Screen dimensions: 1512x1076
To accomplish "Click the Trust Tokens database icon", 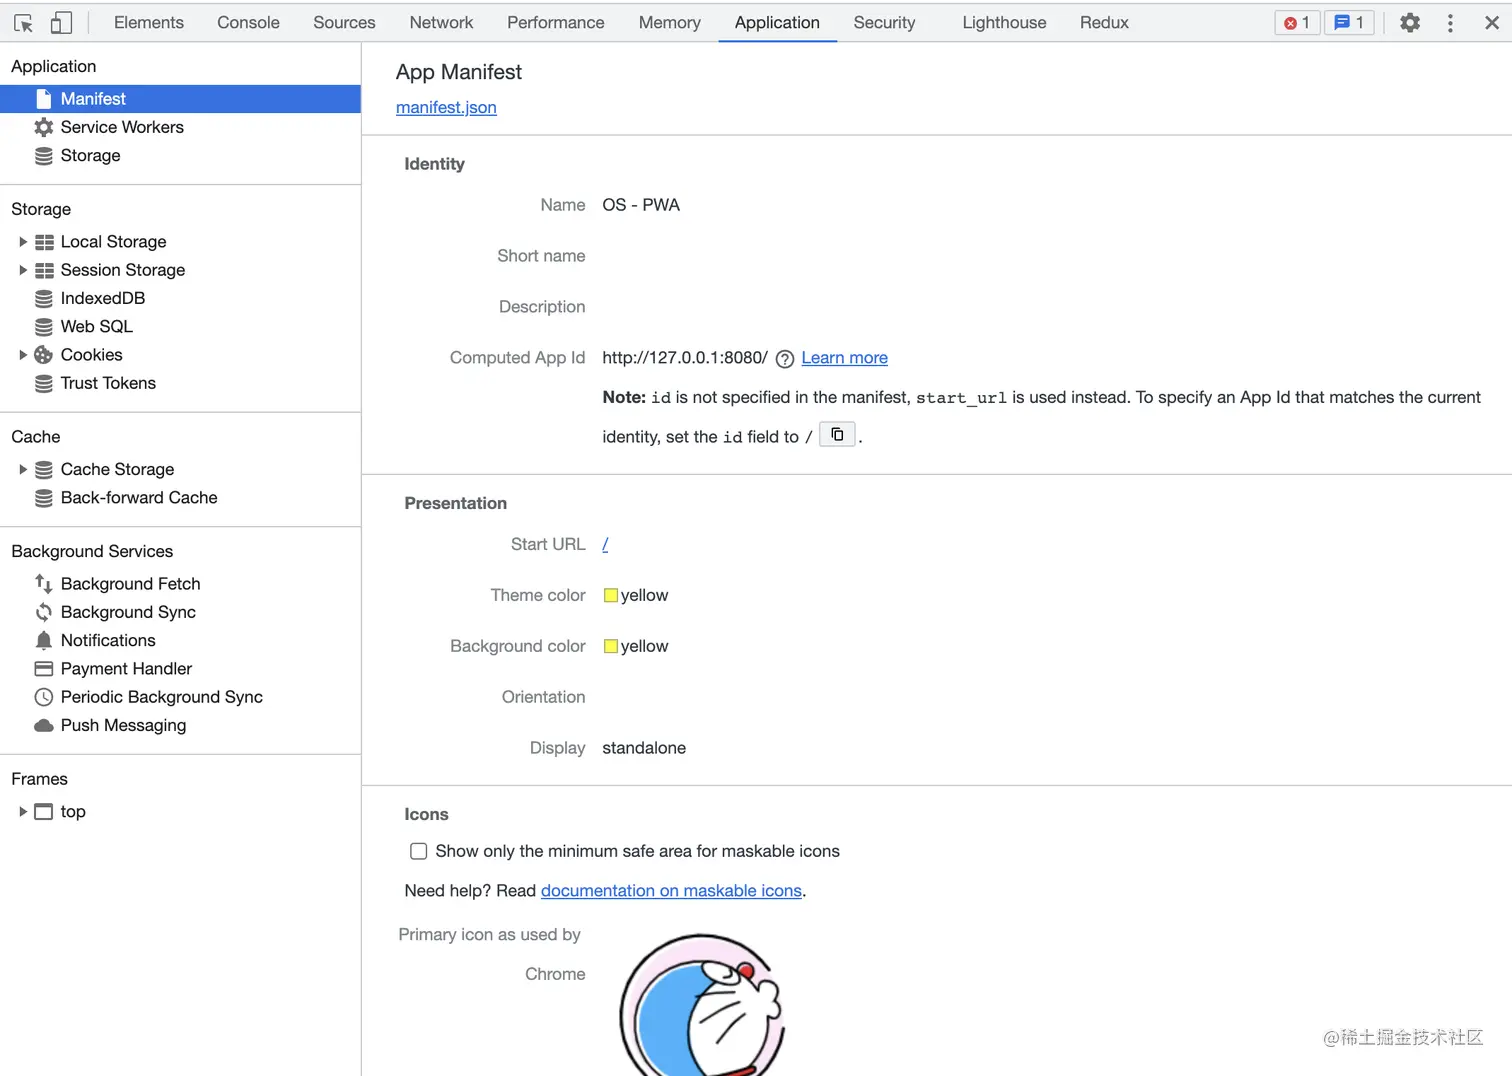I will point(44,384).
